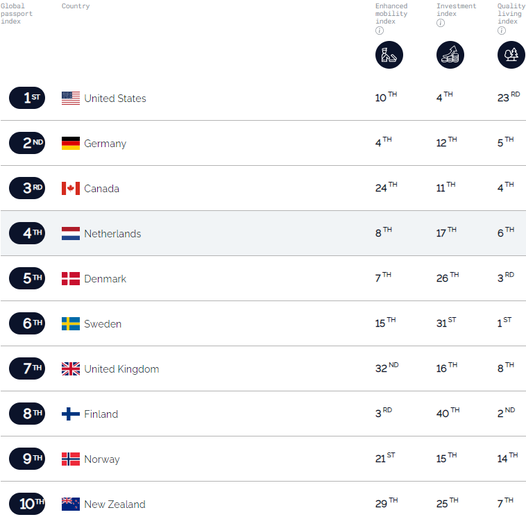Click the Canada maple leaf flag
The image size is (526, 526).
point(71,189)
